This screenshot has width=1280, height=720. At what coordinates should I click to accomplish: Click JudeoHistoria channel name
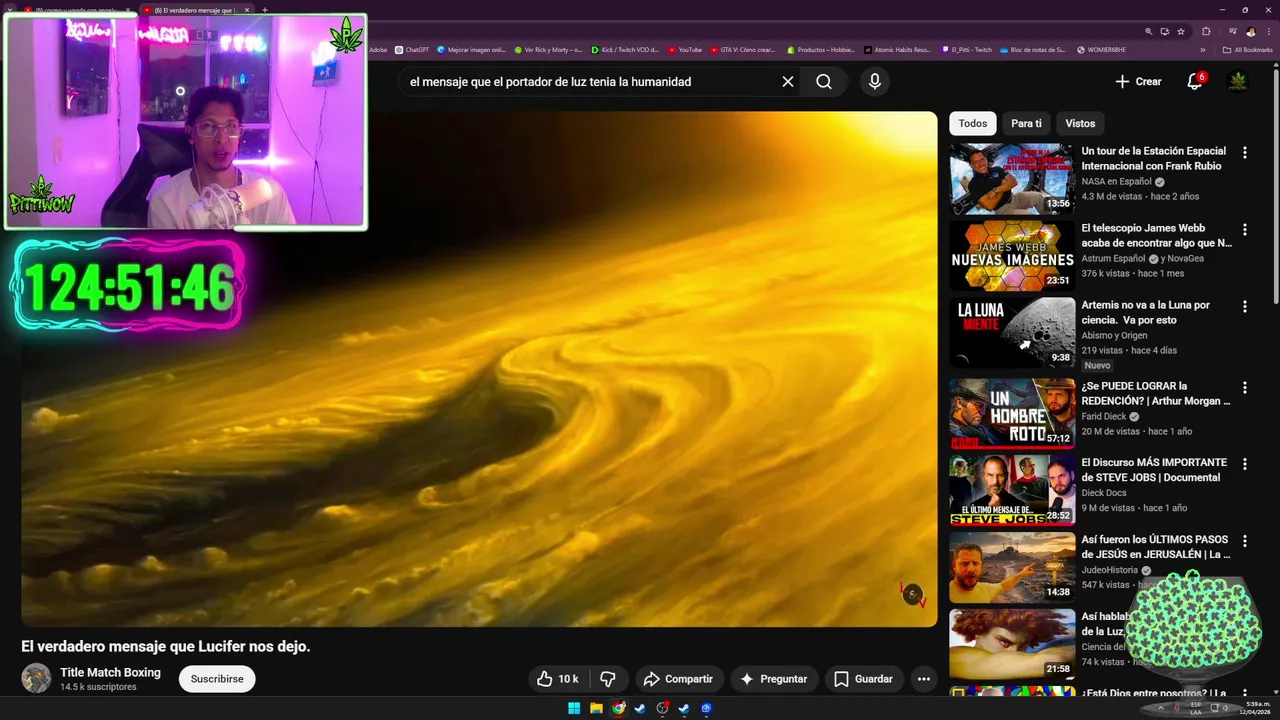pos(1109,571)
